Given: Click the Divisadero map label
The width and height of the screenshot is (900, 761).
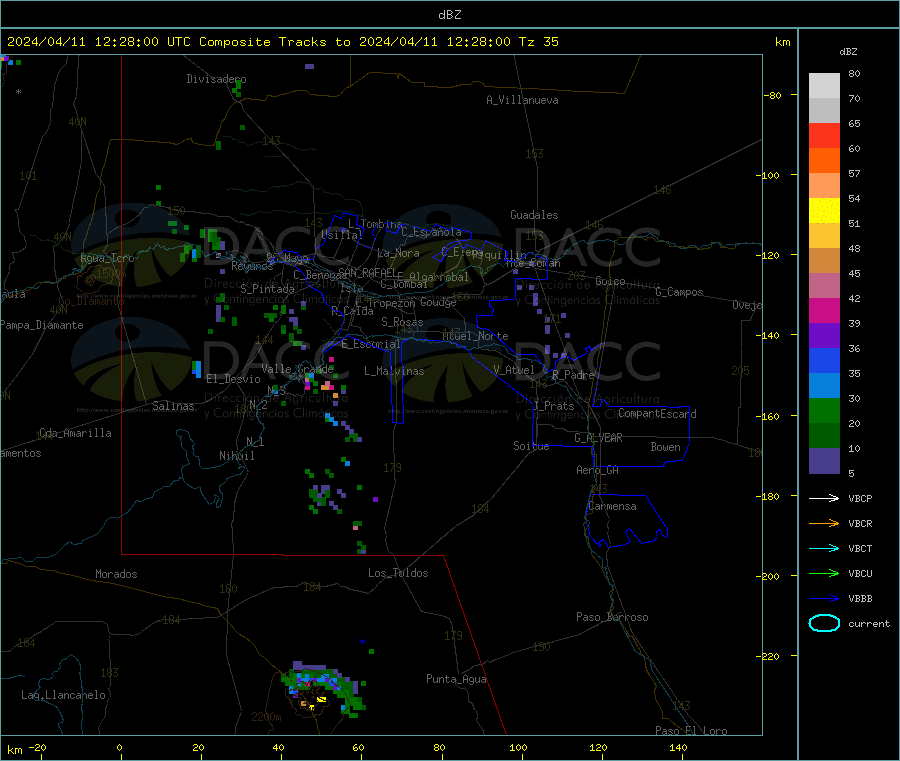Looking at the screenshot, I should click(216, 79).
